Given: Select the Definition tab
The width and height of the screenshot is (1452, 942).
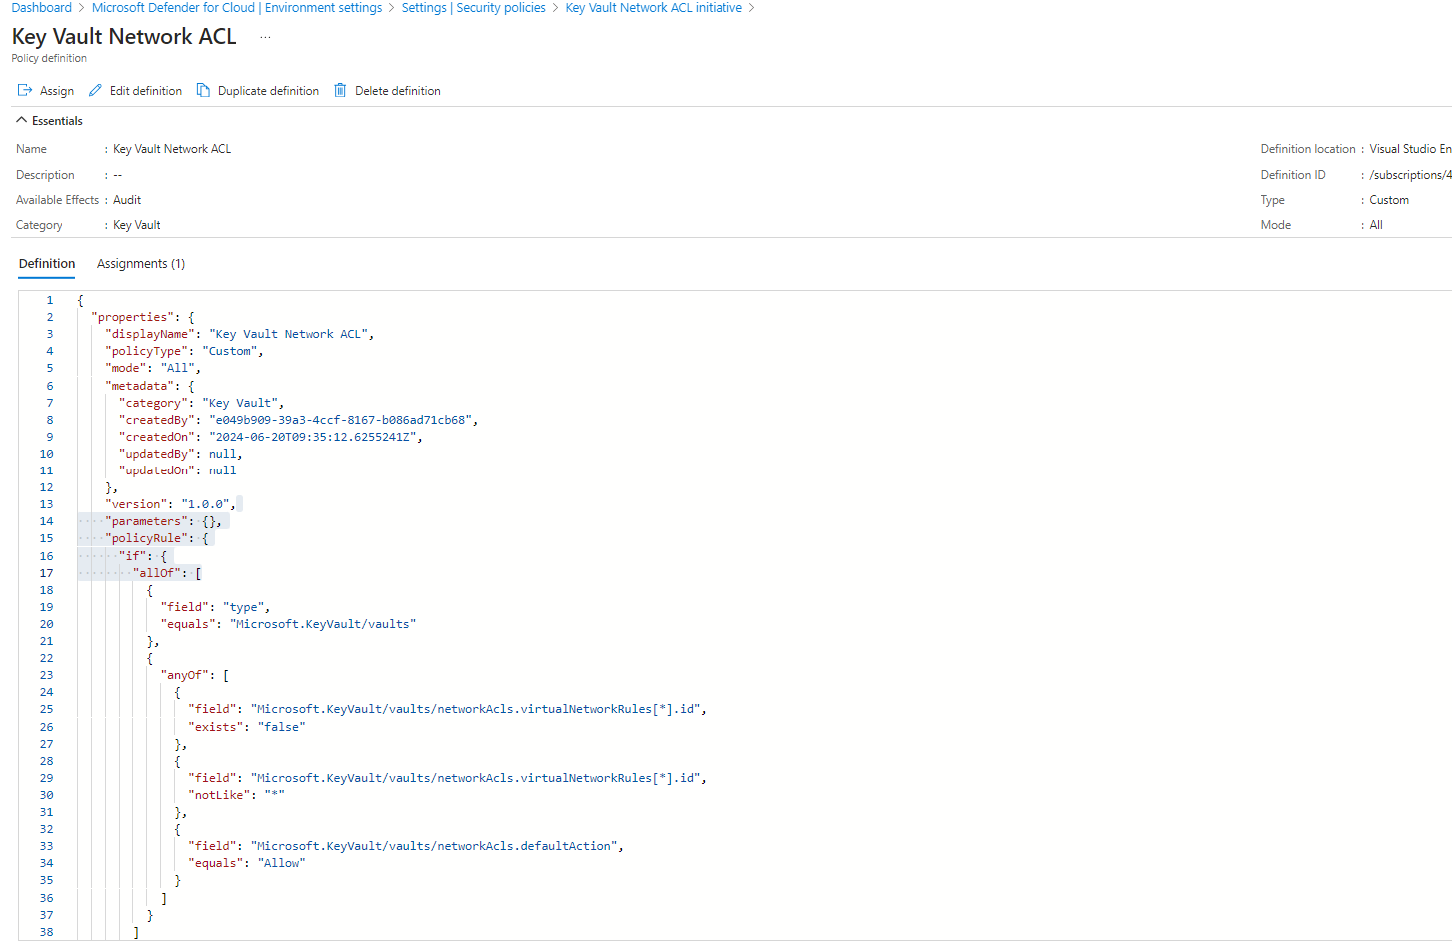Looking at the screenshot, I should 46,263.
